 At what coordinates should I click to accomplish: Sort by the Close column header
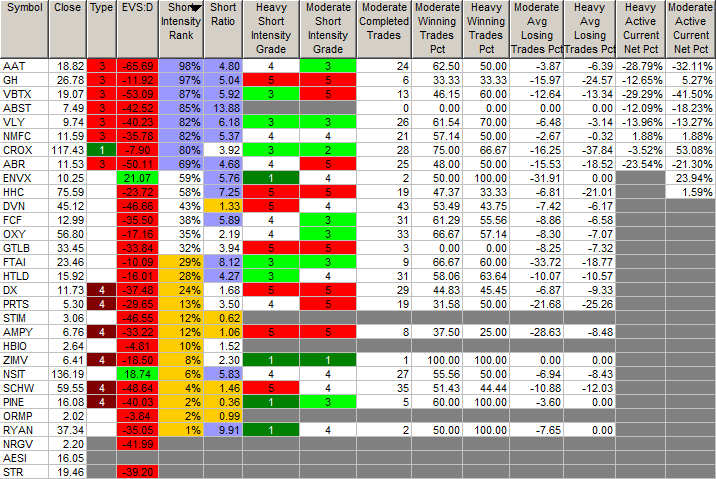click(x=67, y=29)
